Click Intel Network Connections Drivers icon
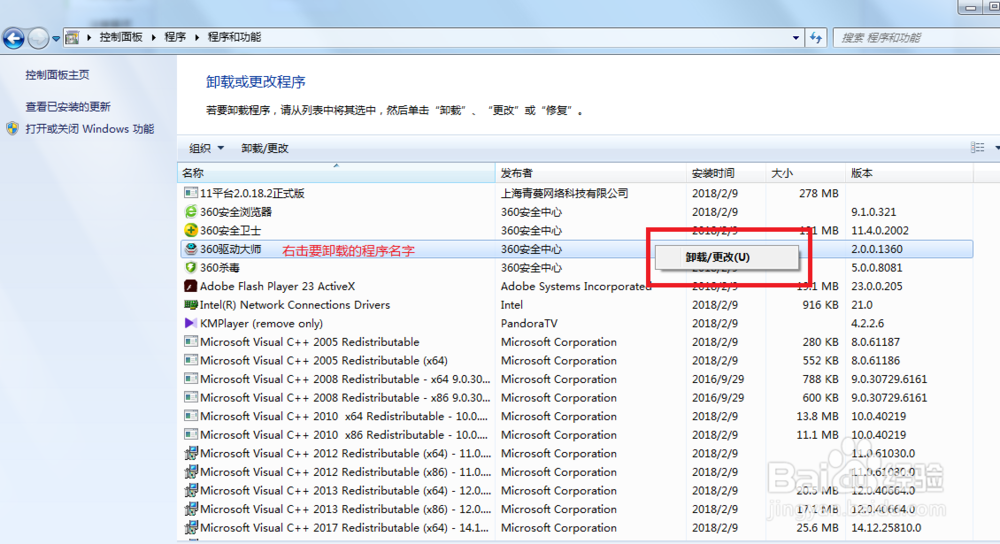 click(x=190, y=304)
